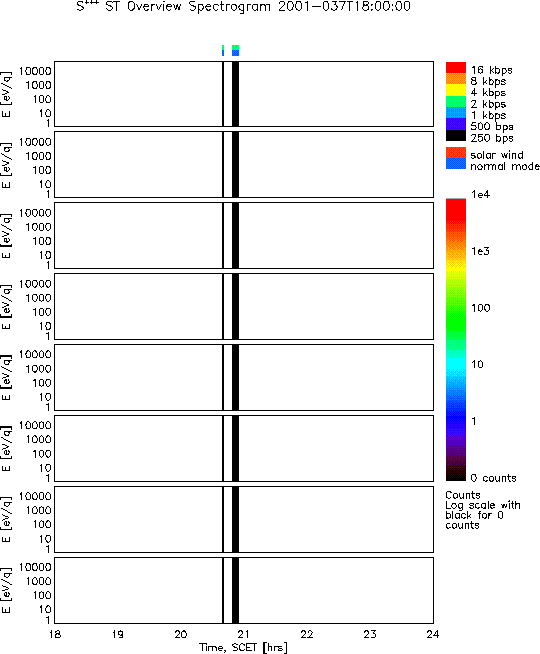Viewport: 540px width, 654px height.
Task: Select the blue normal mode swatch
Action: [456, 164]
